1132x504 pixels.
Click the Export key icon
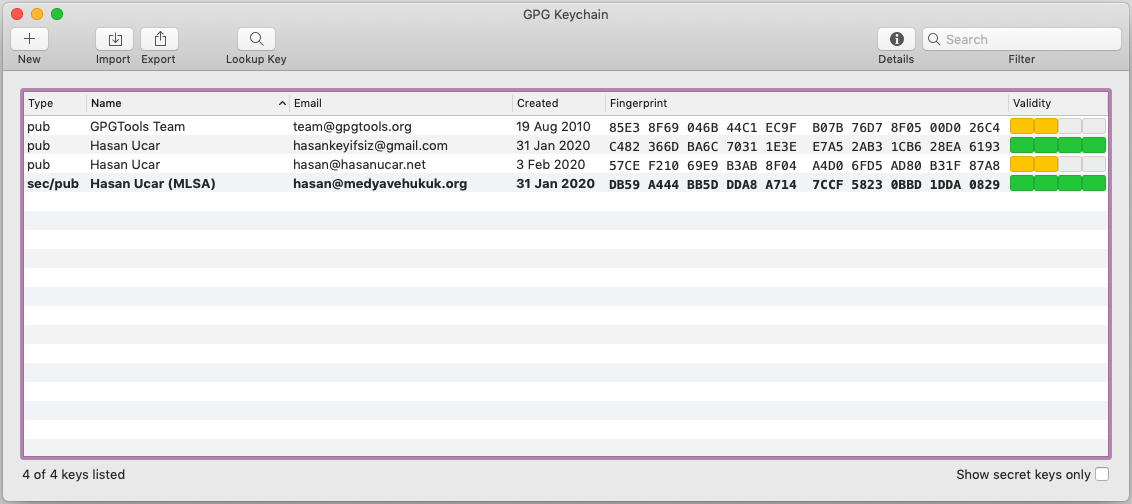tap(159, 39)
